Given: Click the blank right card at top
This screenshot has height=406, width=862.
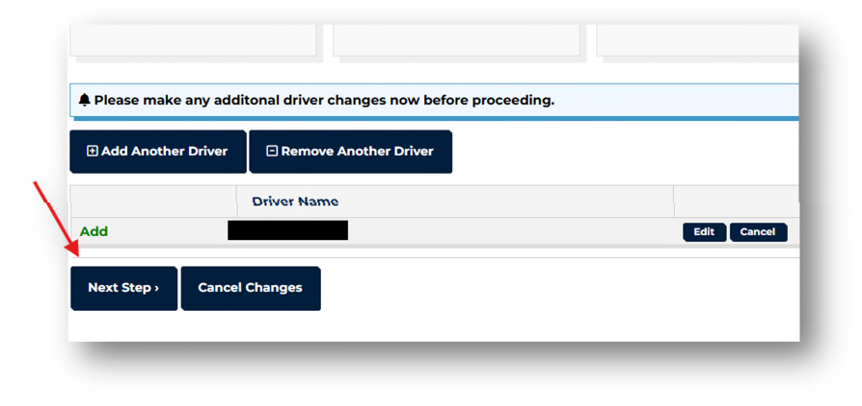Looking at the screenshot, I should (x=698, y=40).
